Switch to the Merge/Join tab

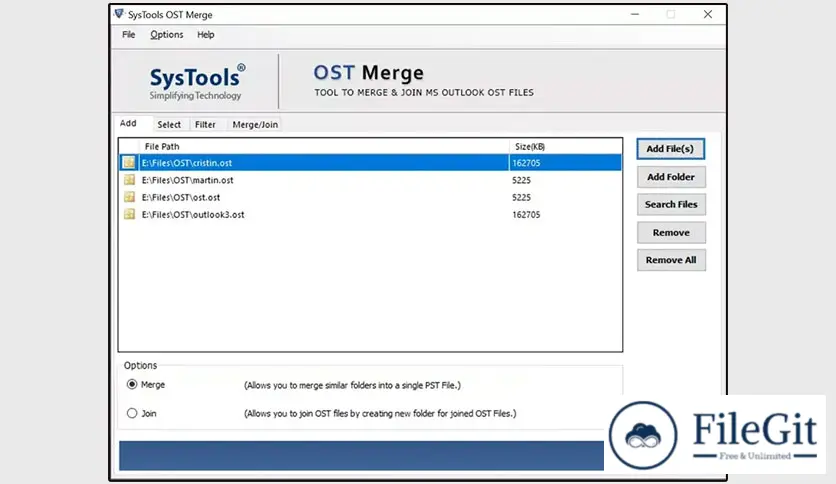(x=255, y=124)
